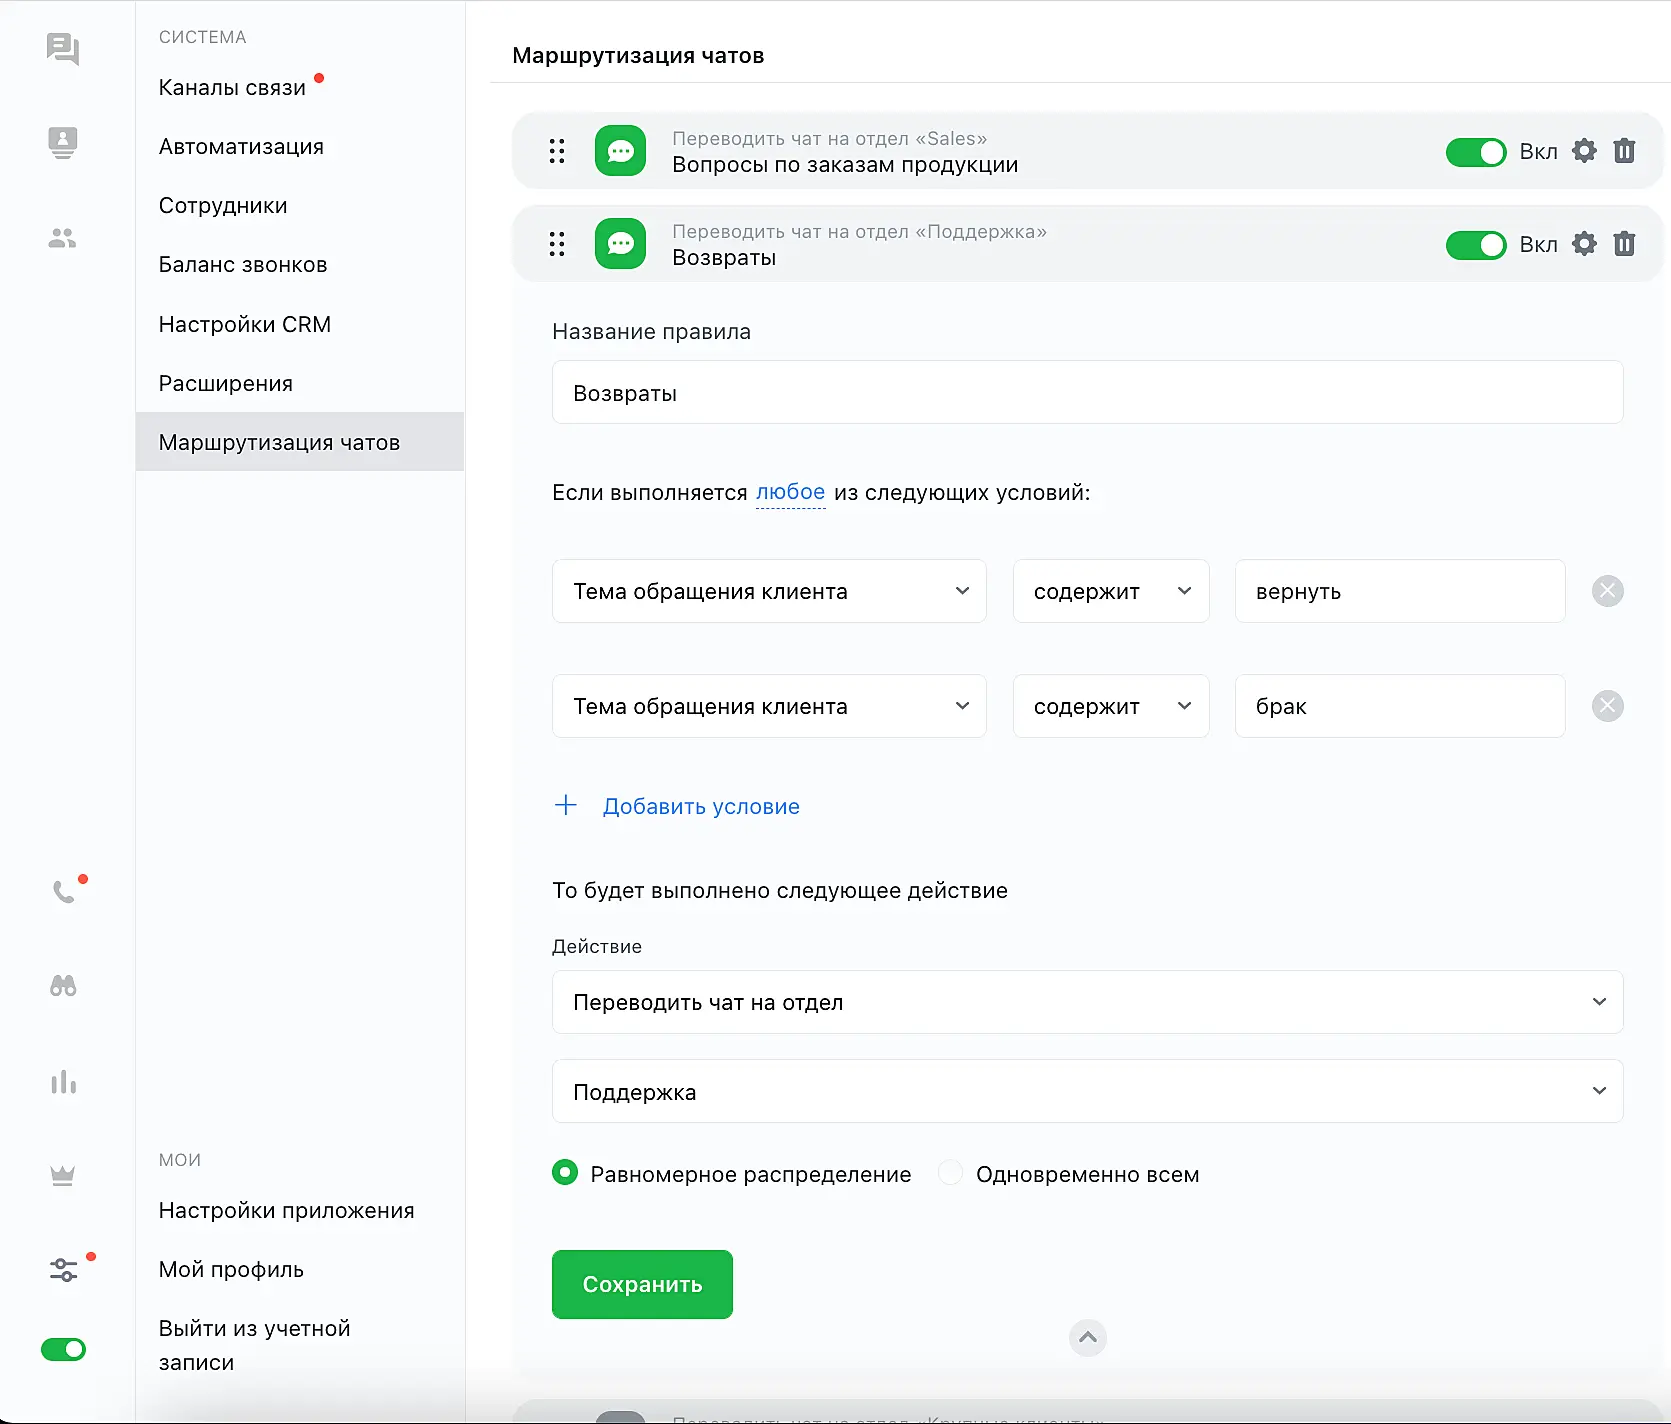Open the «Переводить чат на отдел» action dropdown

coord(1087,1002)
